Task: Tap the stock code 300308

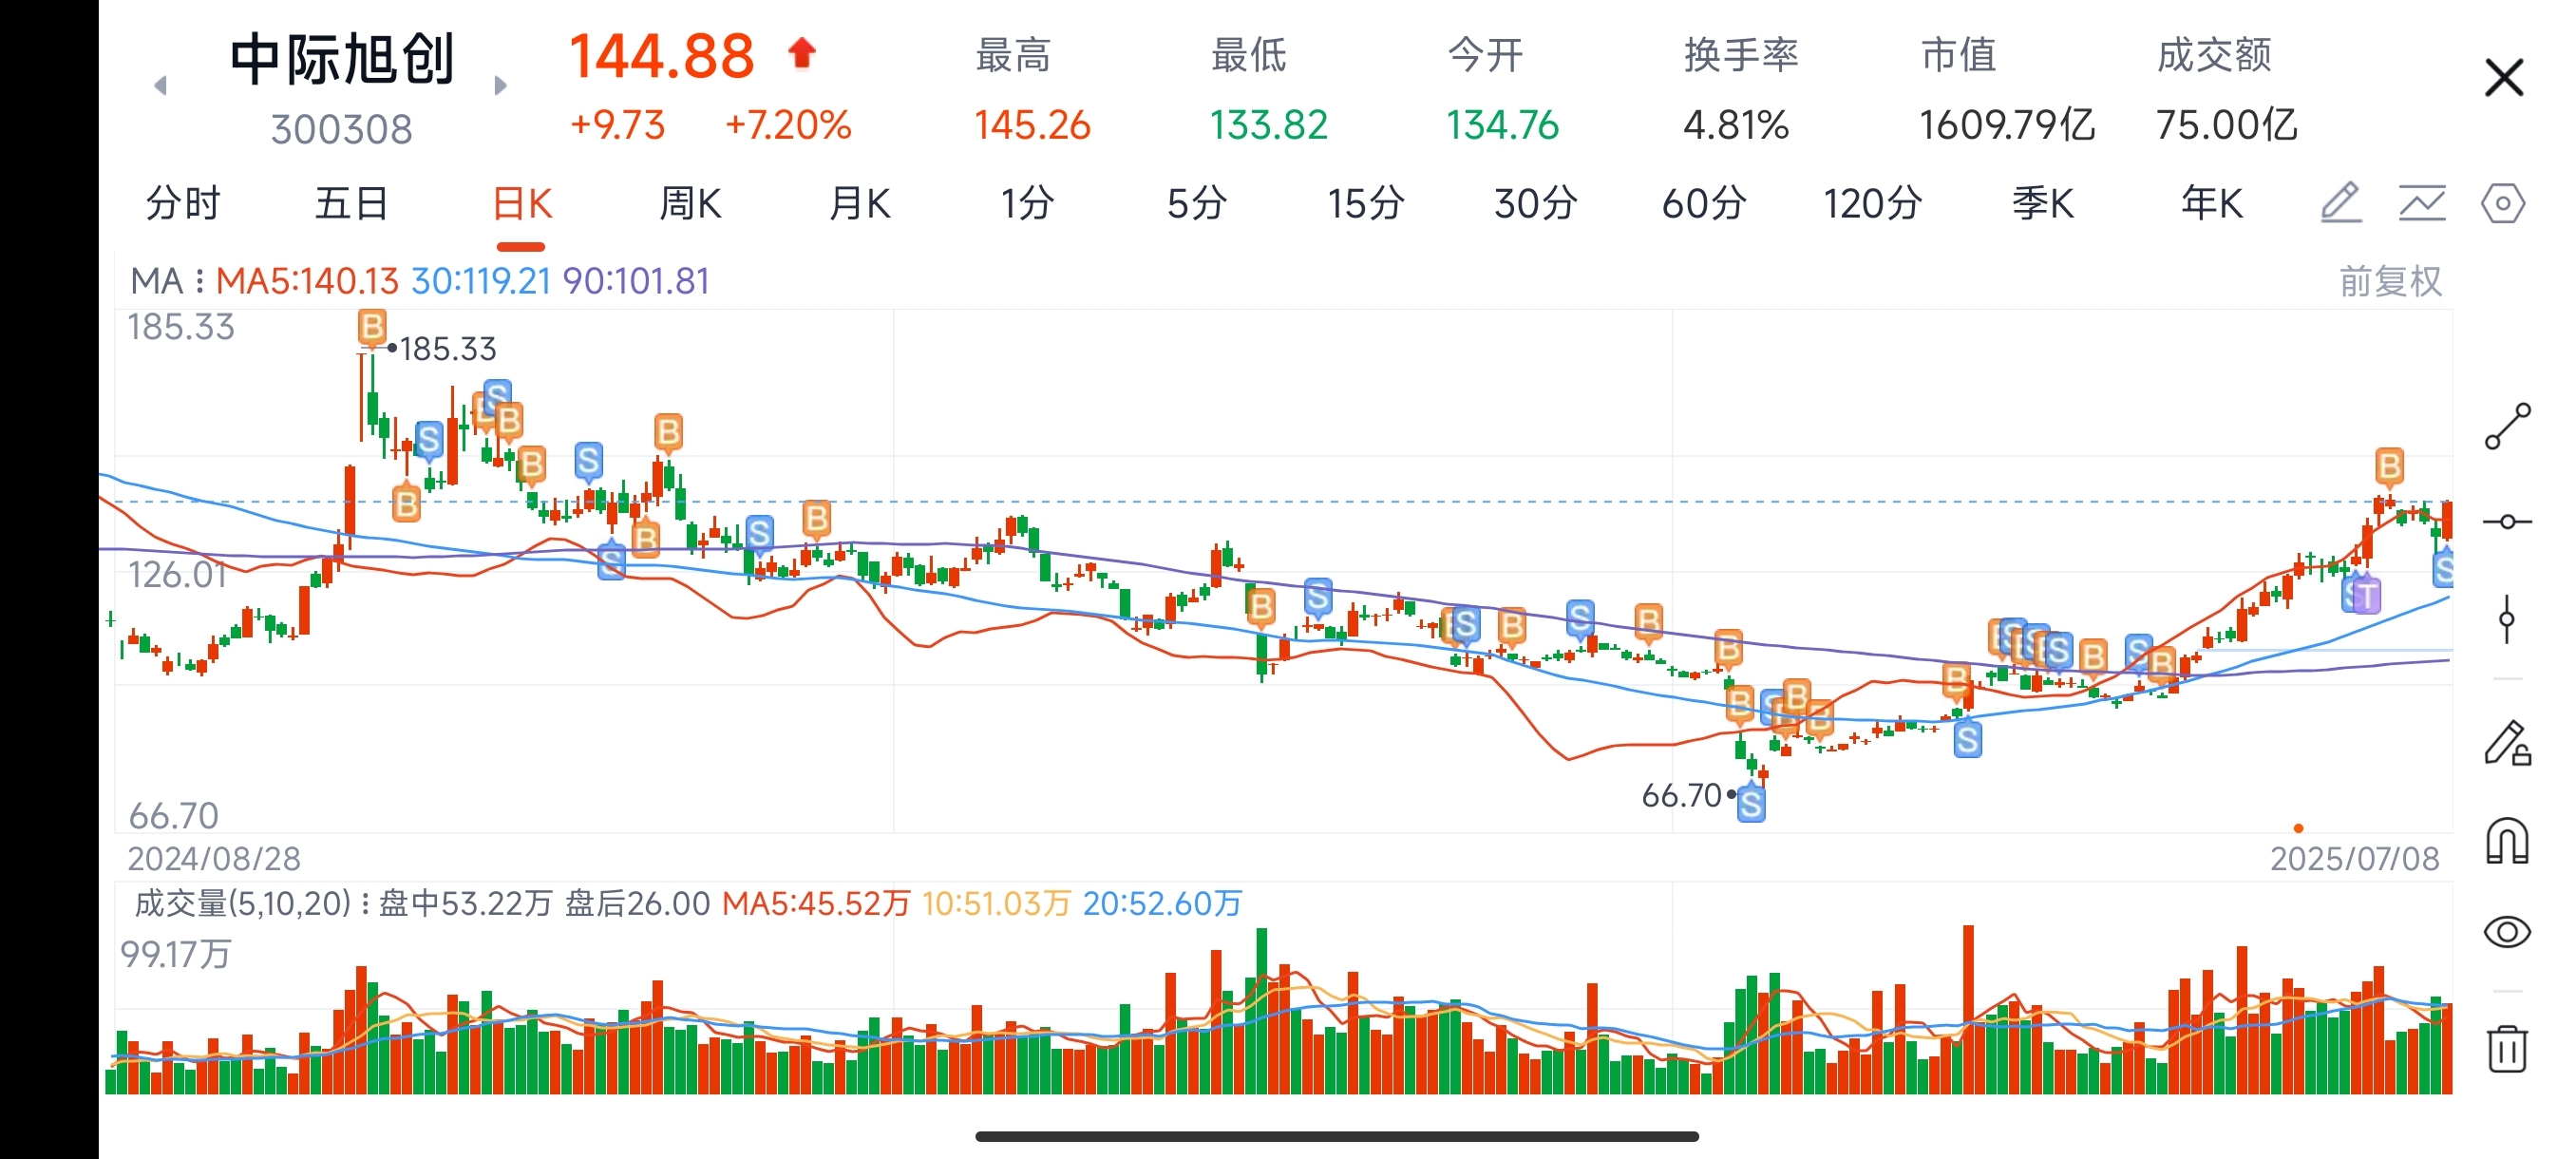Action: point(342,129)
